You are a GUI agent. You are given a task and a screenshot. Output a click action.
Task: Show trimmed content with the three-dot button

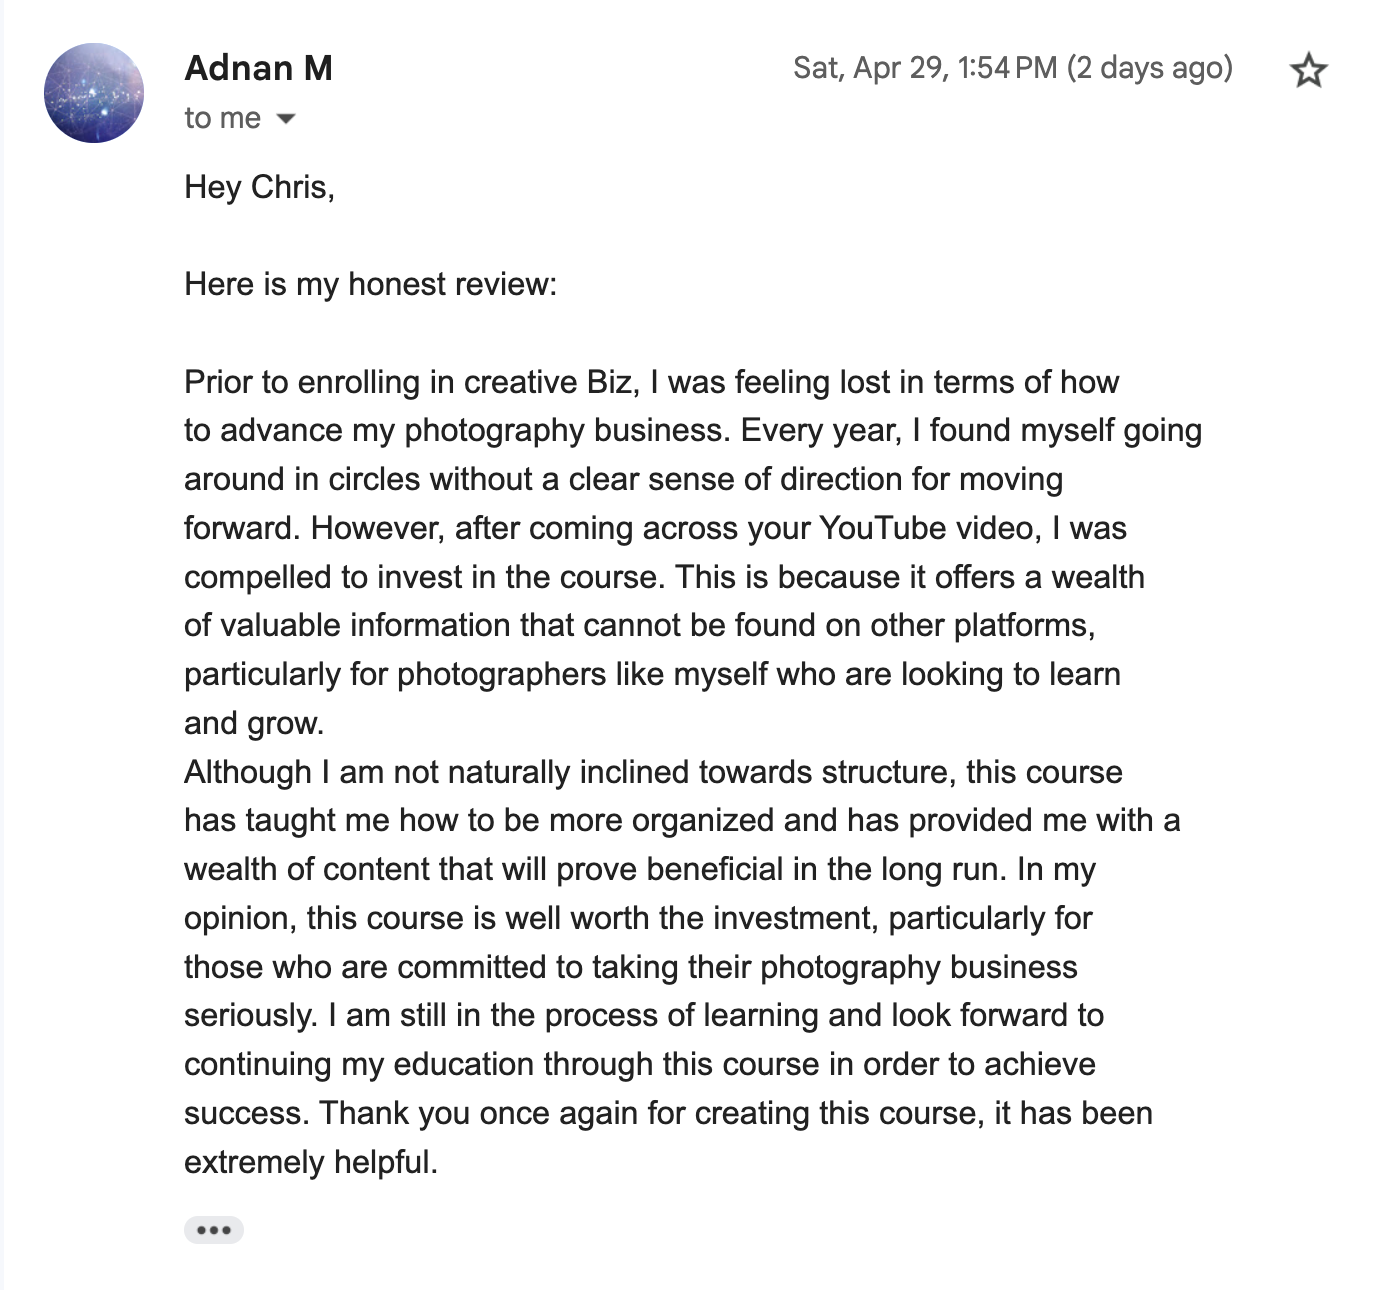tap(214, 1230)
